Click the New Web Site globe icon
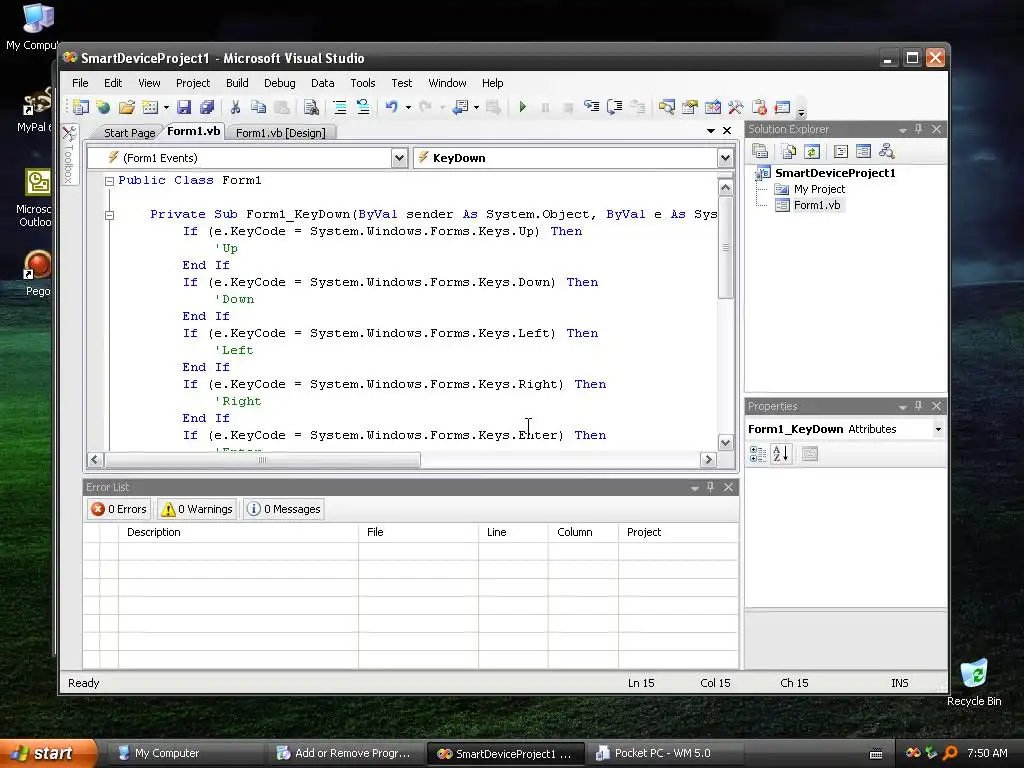The height and width of the screenshot is (768, 1024). tap(103, 107)
